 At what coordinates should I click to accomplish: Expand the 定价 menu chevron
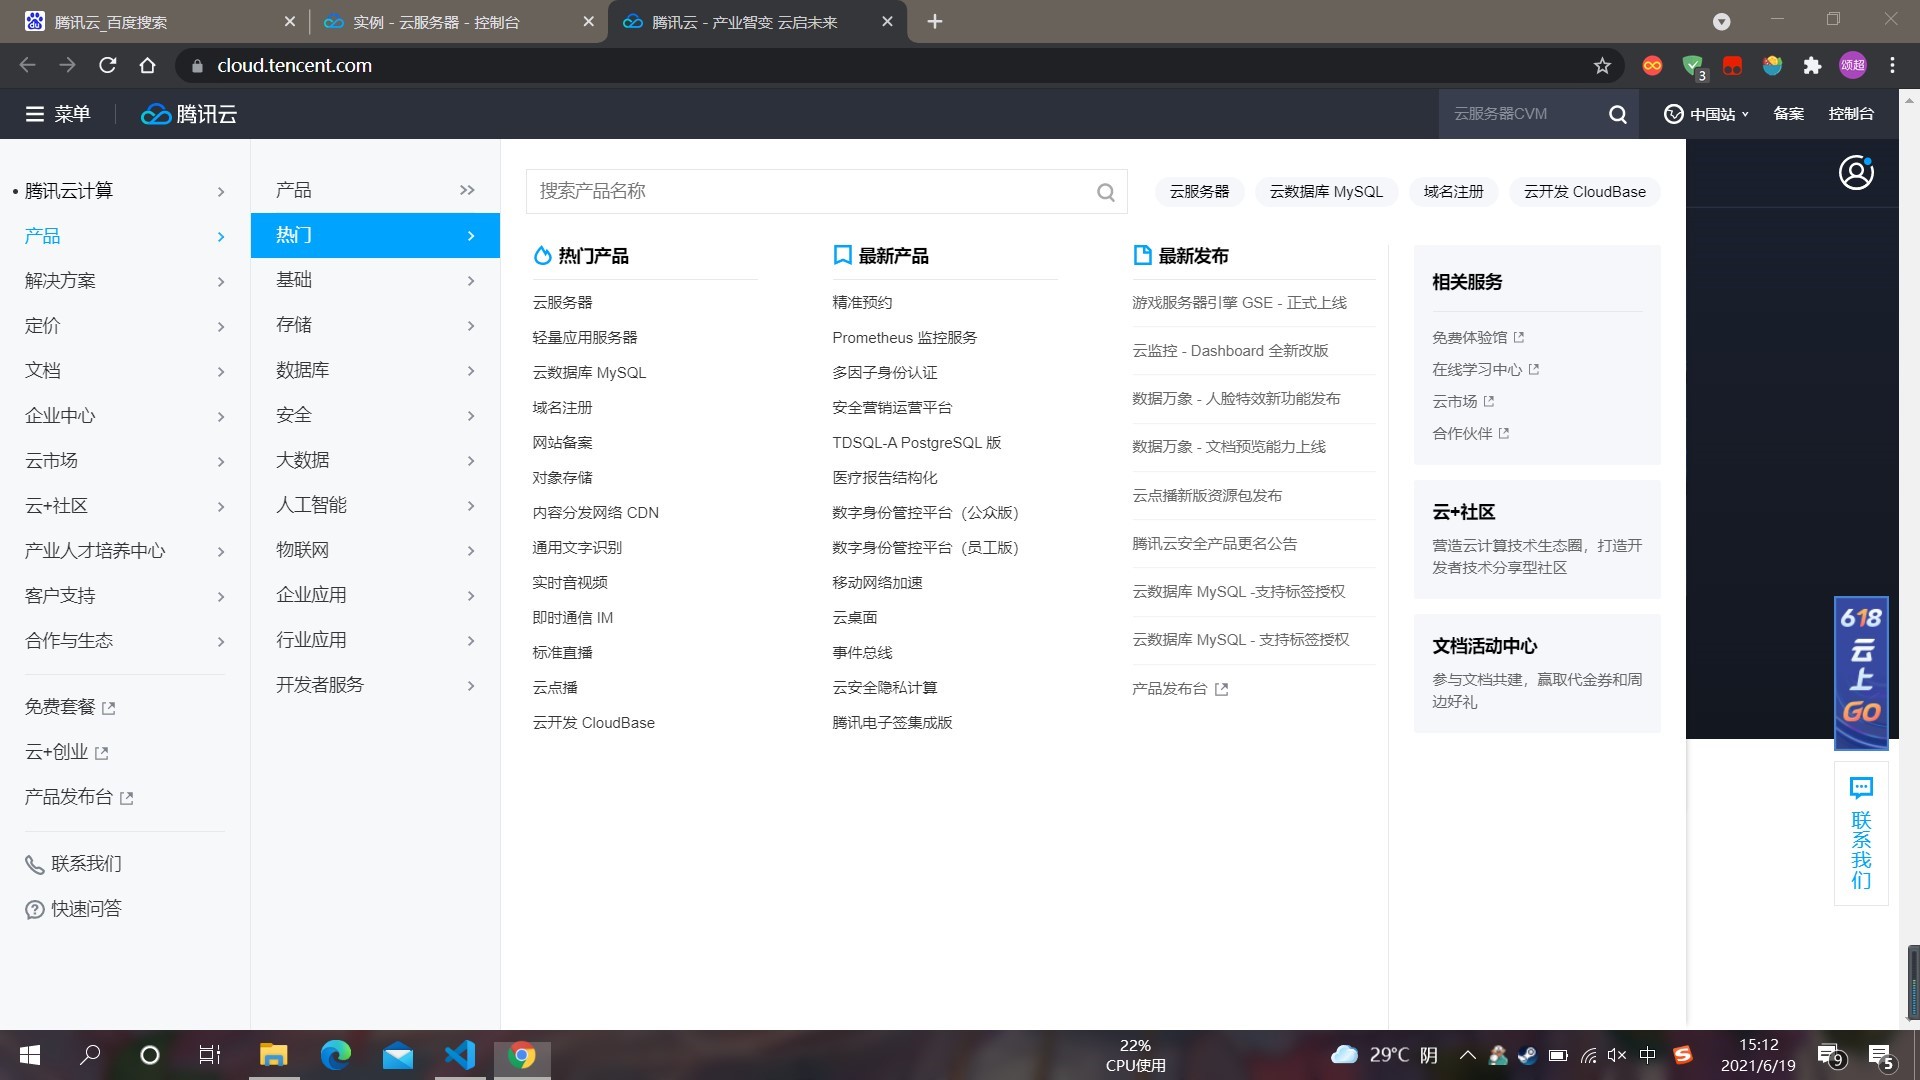(x=221, y=327)
